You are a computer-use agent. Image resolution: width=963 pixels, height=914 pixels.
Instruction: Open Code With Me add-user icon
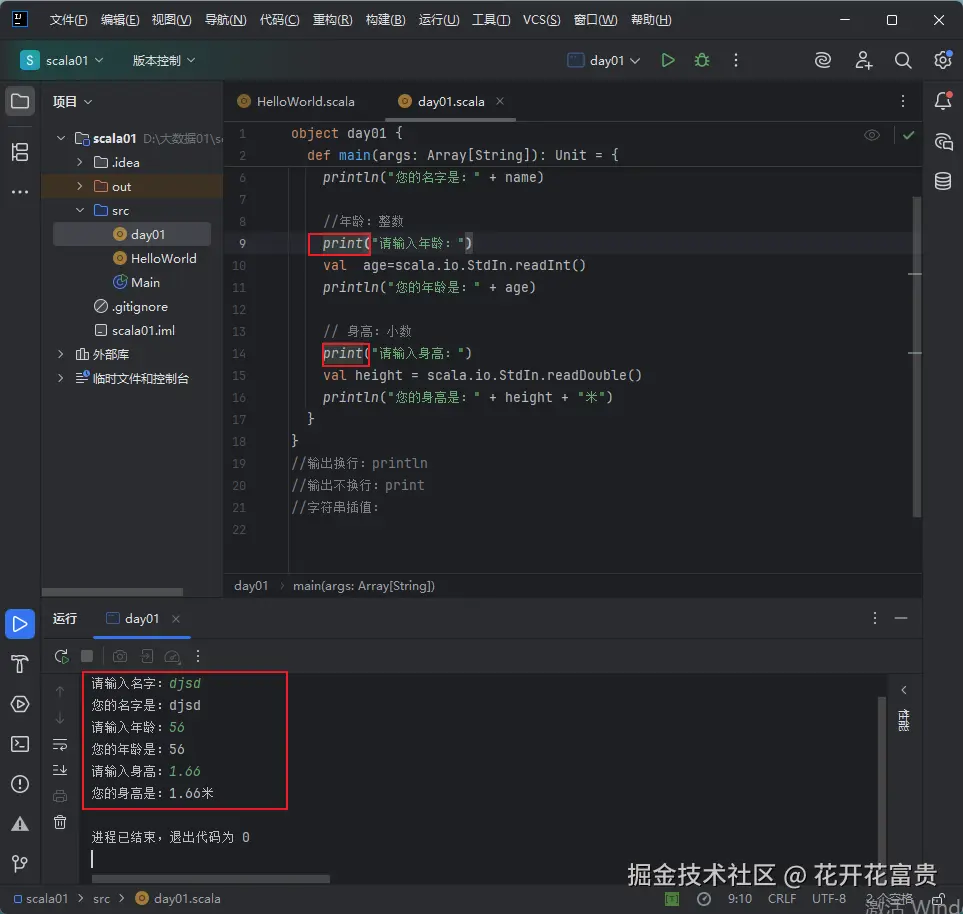tap(863, 60)
